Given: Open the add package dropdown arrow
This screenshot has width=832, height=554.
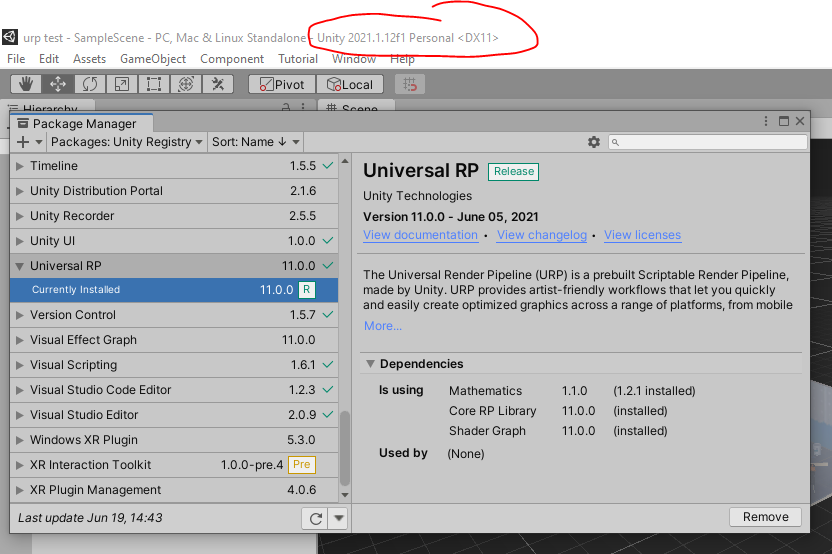Looking at the screenshot, I should [39, 142].
